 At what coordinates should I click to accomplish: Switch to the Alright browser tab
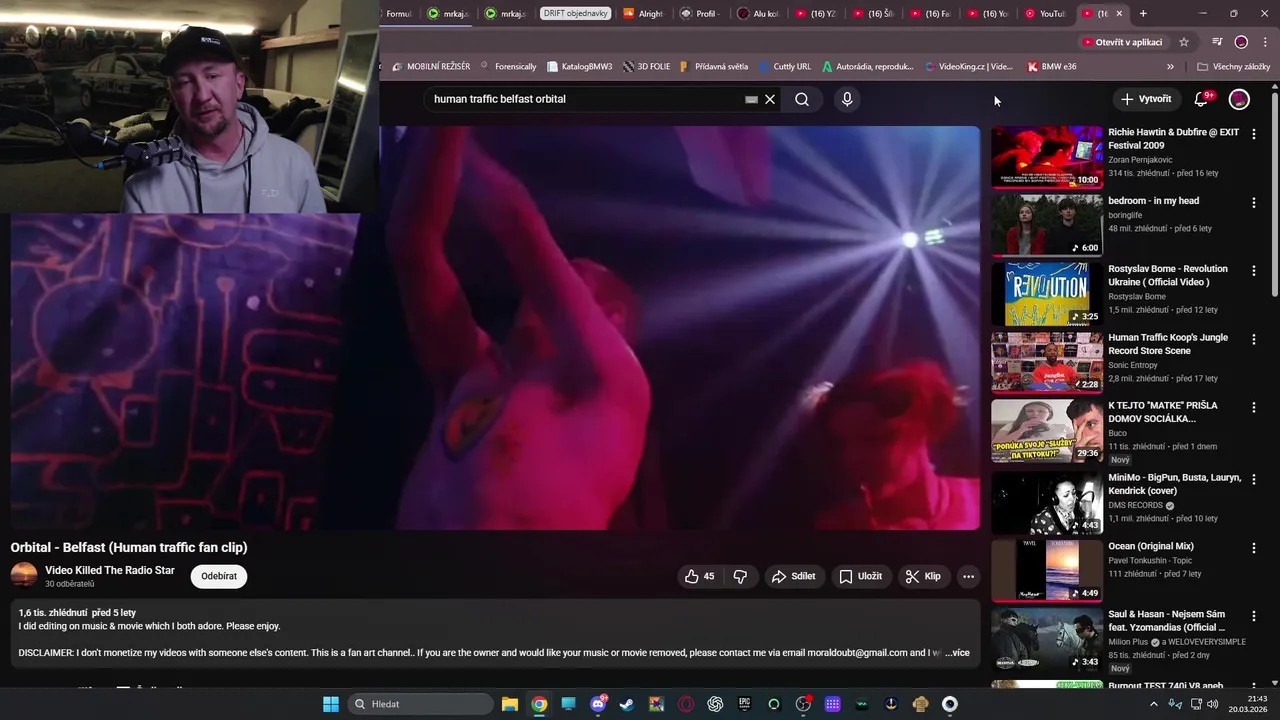point(643,13)
